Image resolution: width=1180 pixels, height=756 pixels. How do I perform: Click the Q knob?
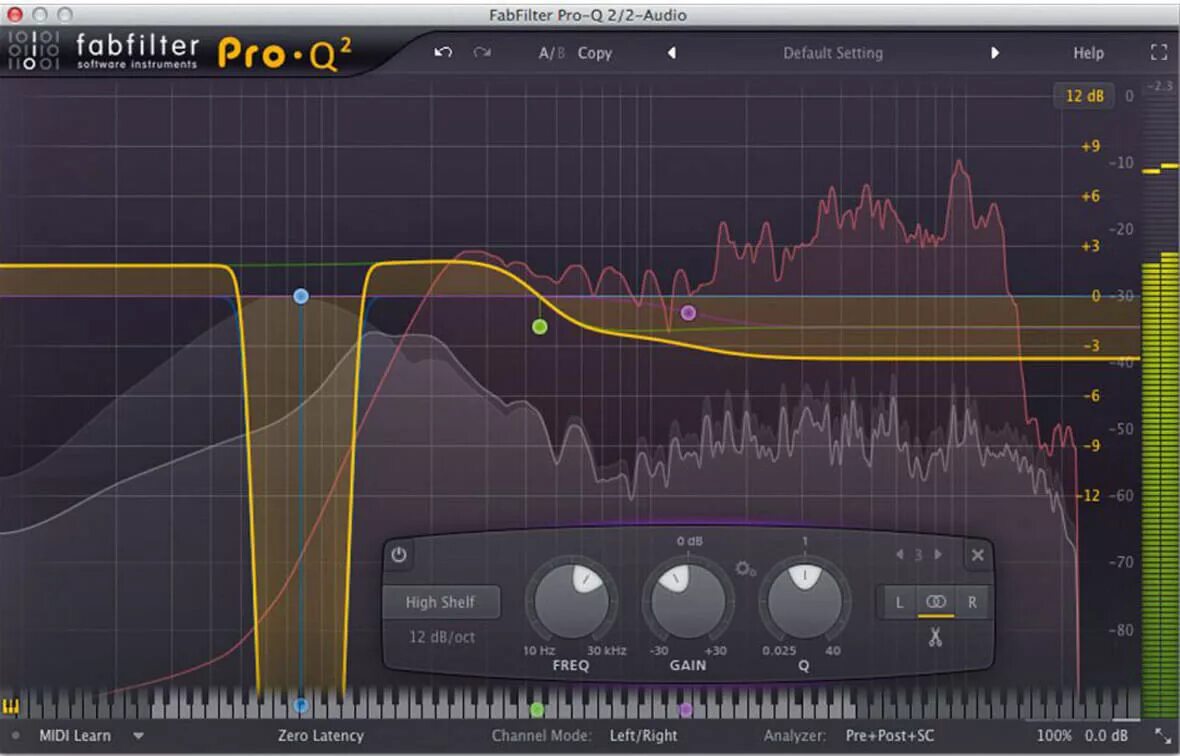click(x=804, y=603)
